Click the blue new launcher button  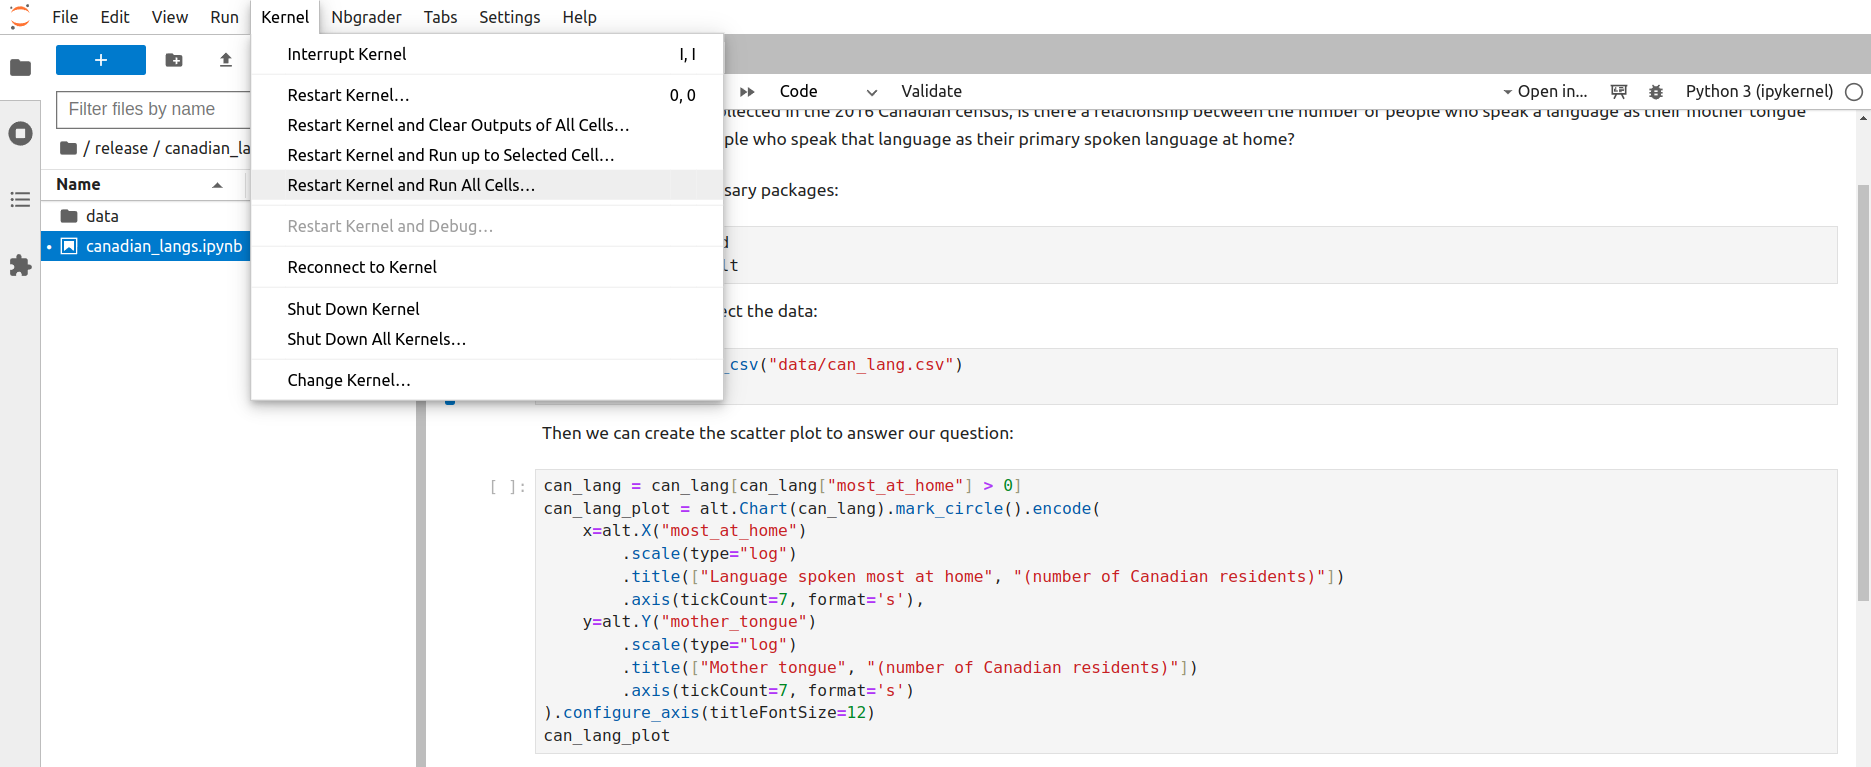(x=101, y=60)
